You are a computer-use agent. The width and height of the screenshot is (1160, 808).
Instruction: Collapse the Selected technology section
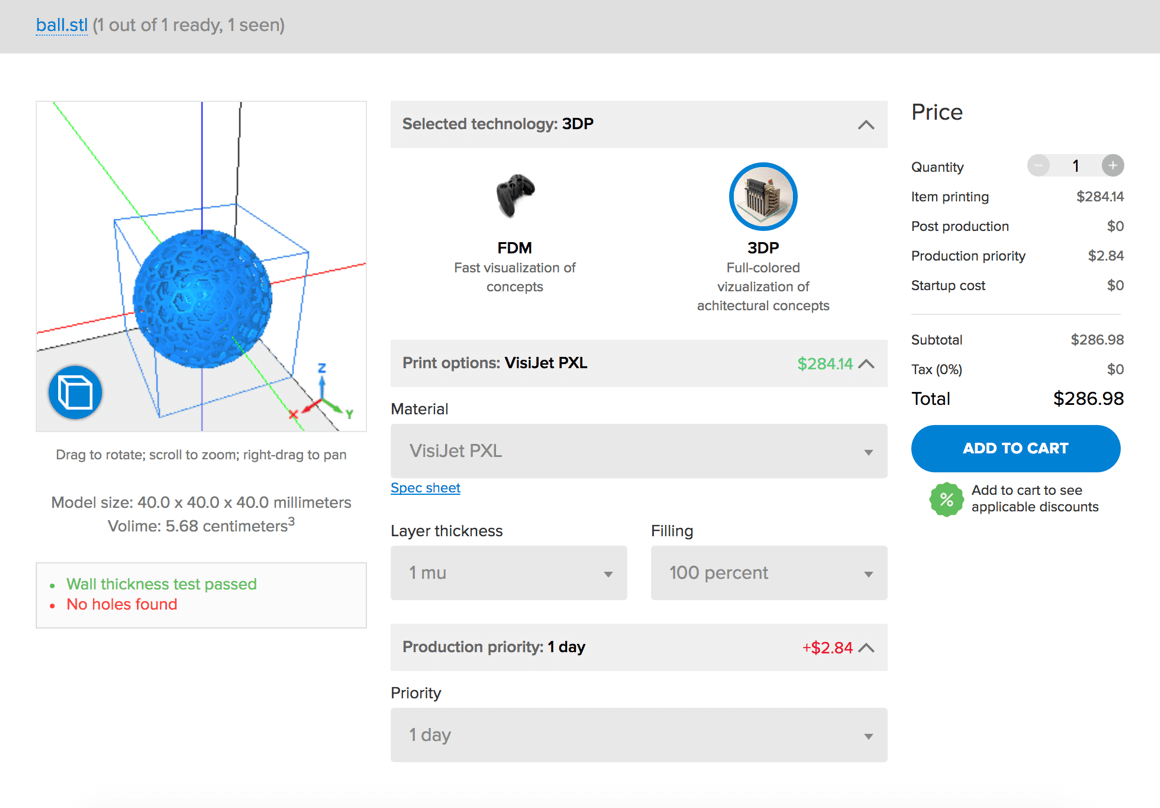tap(866, 125)
